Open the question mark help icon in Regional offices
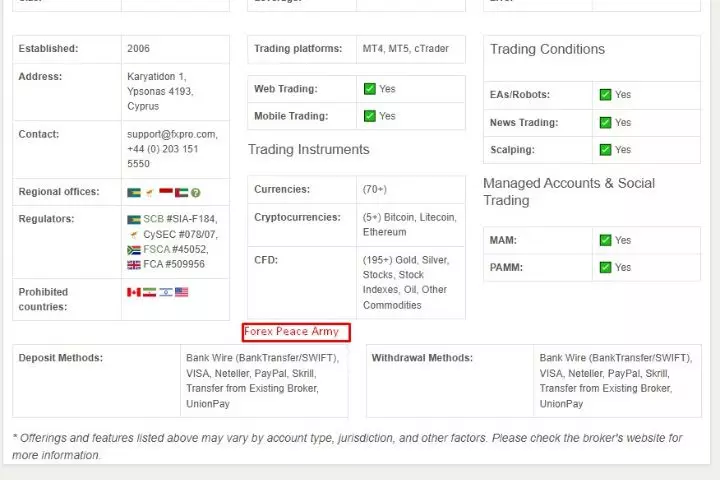This screenshot has height=480, width=720. [x=196, y=193]
